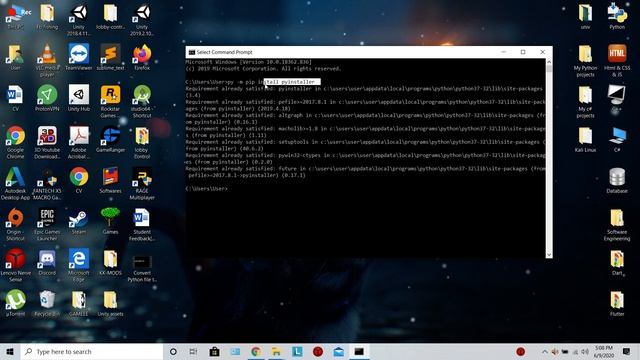The height and width of the screenshot is (360, 640).
Task: Launch TeamViewer from the desktop
Action: [x=78, y=57]
